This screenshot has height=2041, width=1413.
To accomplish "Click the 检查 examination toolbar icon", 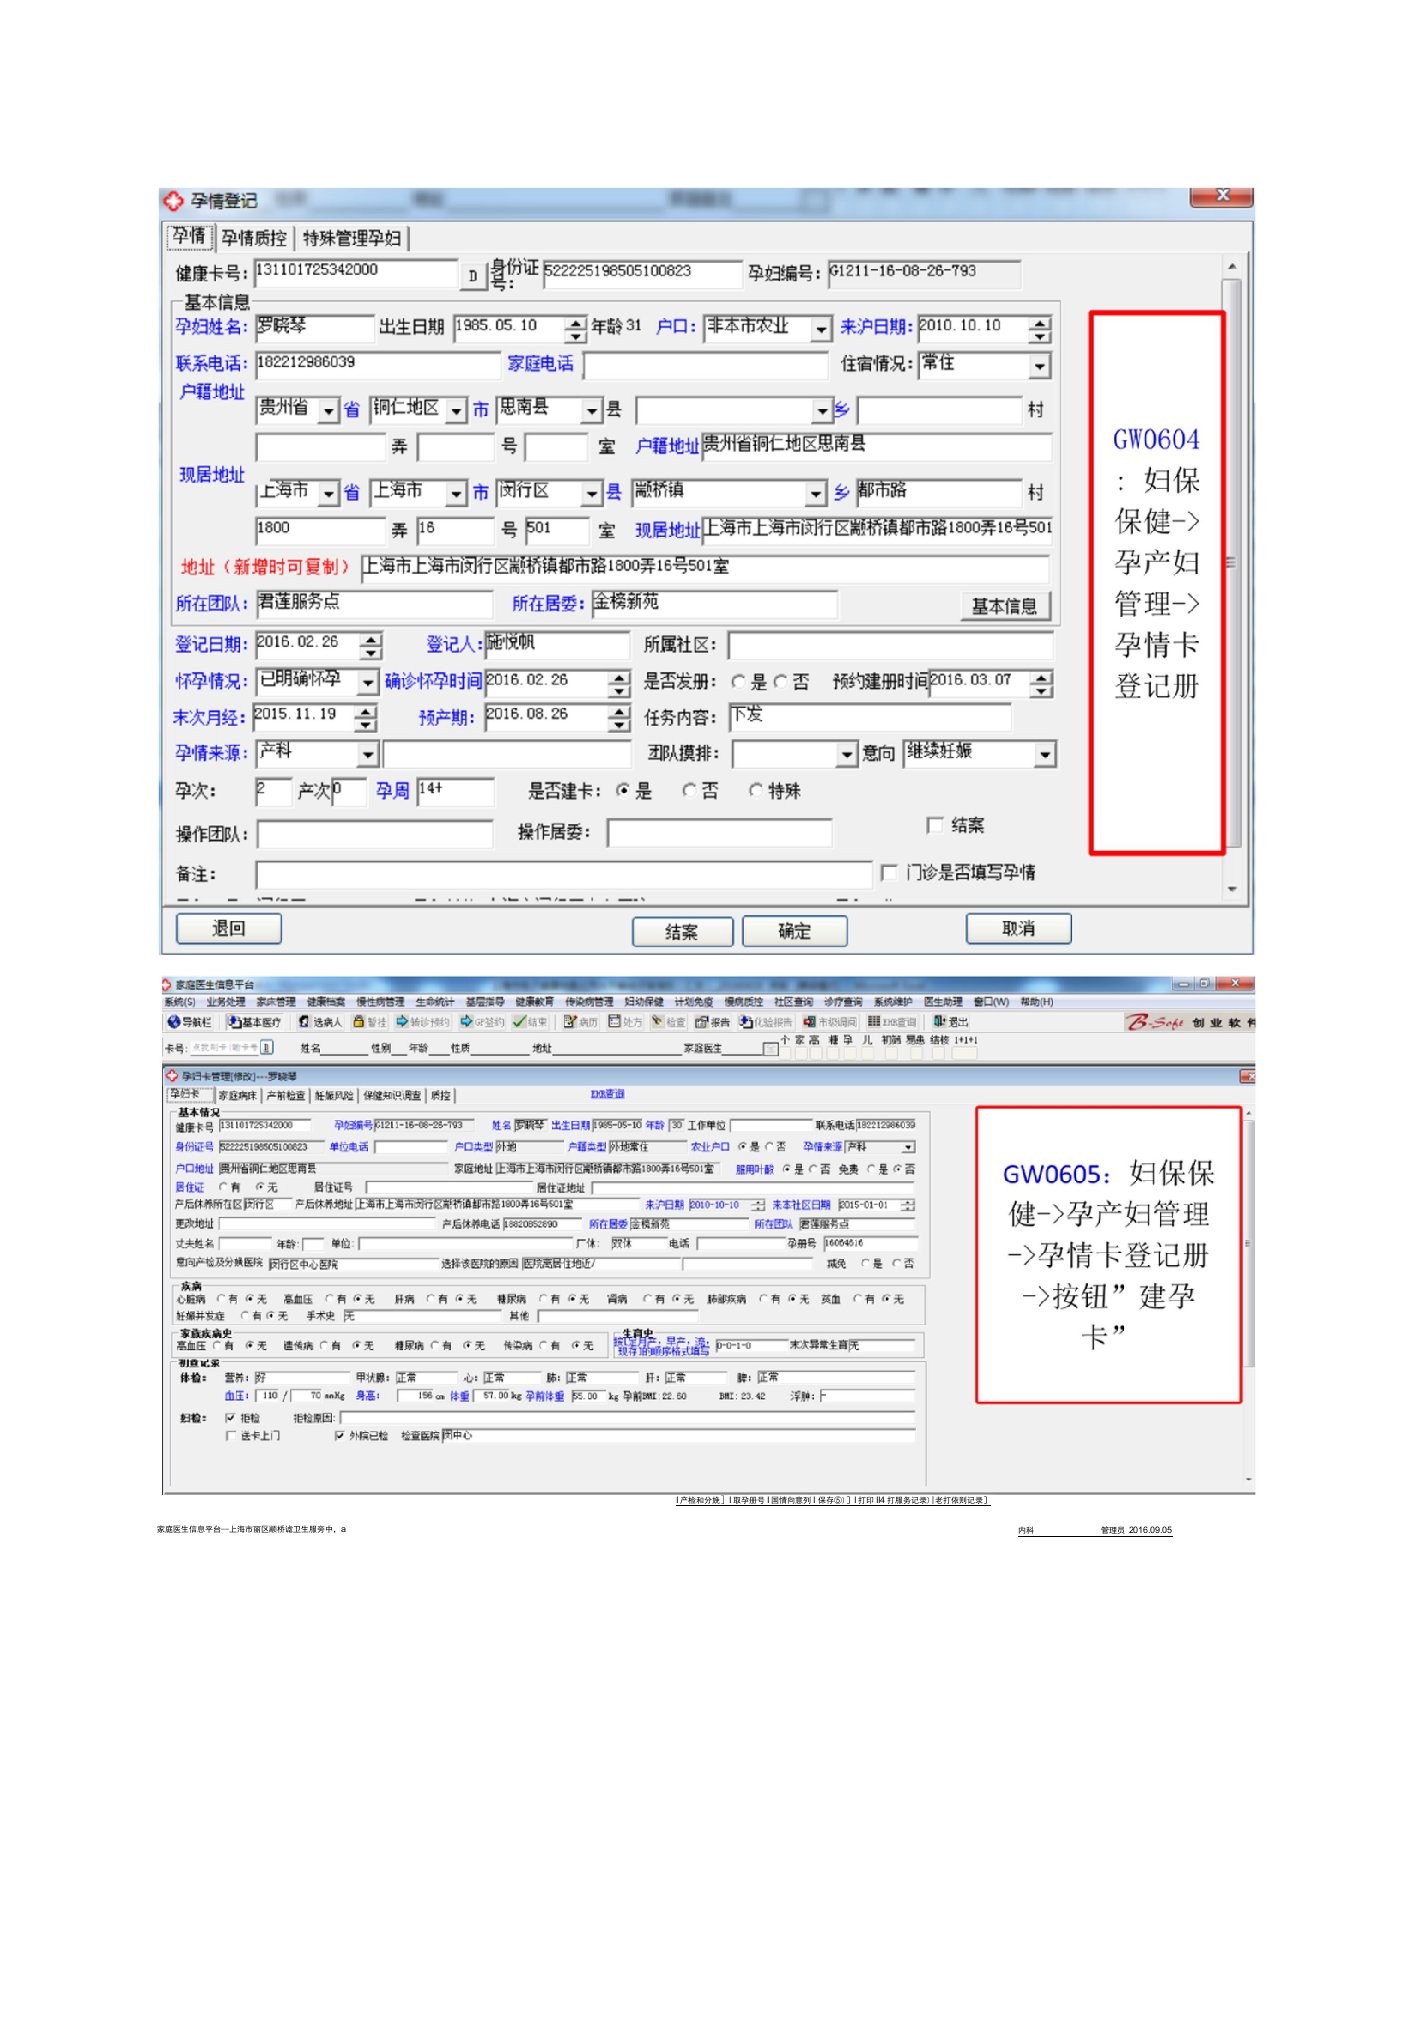I will point(668,1022).
